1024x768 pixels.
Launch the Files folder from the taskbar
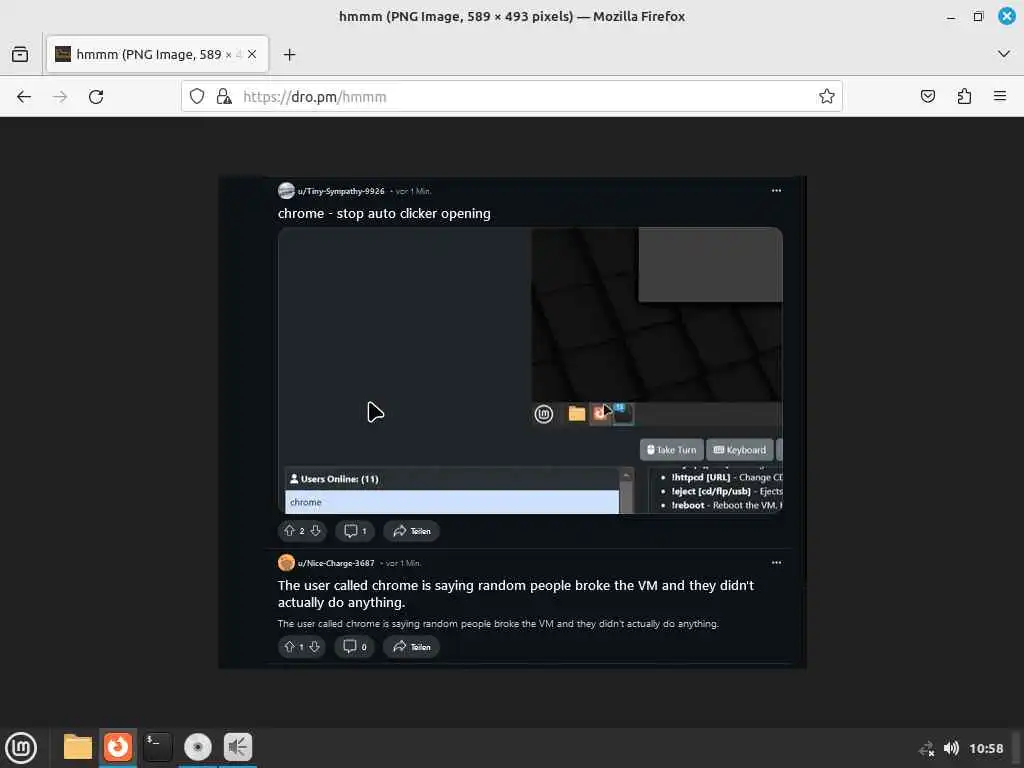(x=78, y=747)
